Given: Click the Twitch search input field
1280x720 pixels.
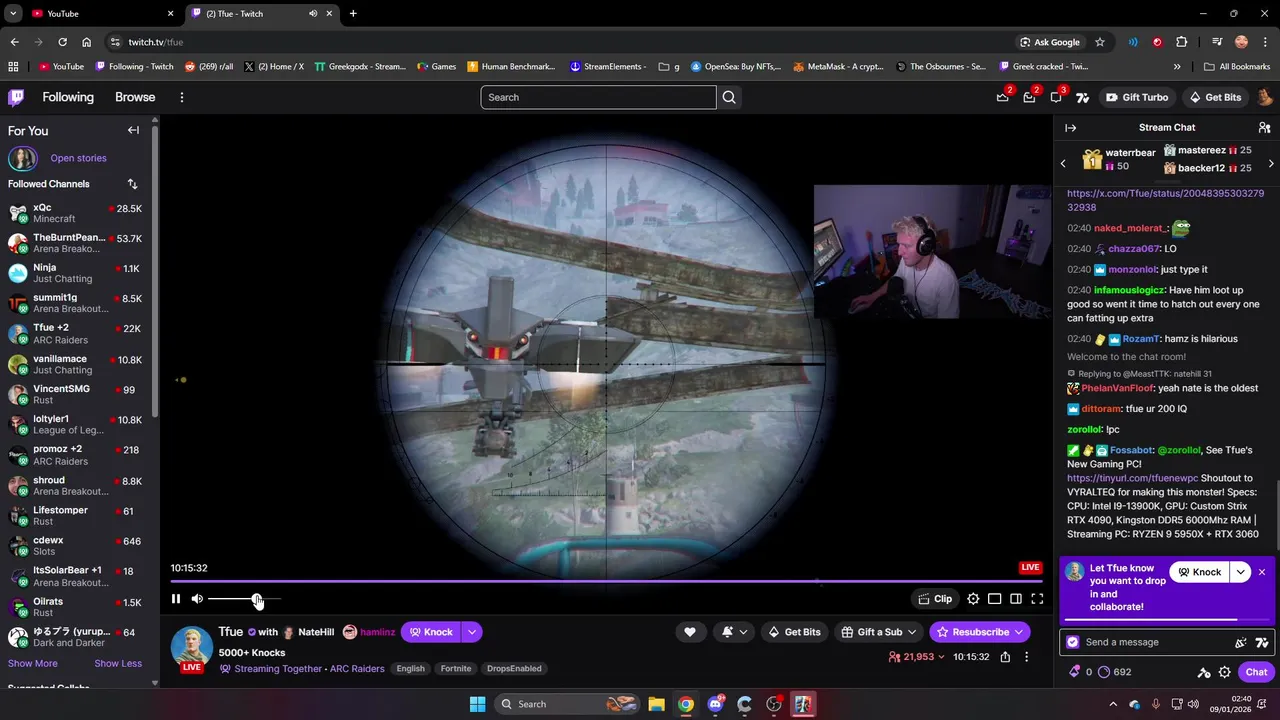Looking at the screenshot, I should pyautogui.click(x=598, y=97).
